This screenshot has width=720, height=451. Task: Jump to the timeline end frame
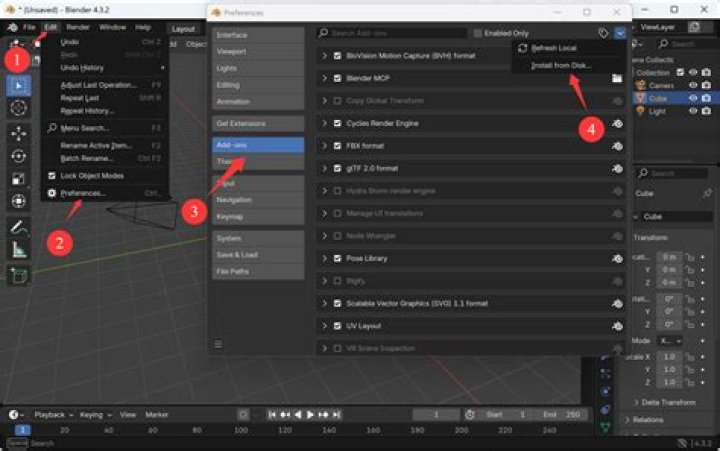(x=337, y=415)
